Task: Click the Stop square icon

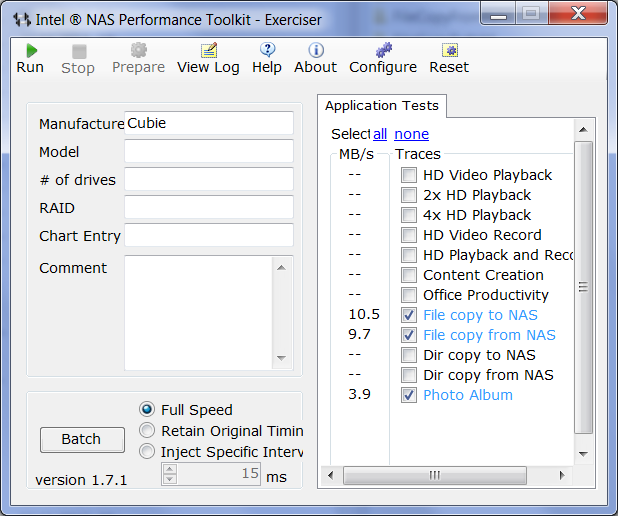Action: click(x=79, y=51)
